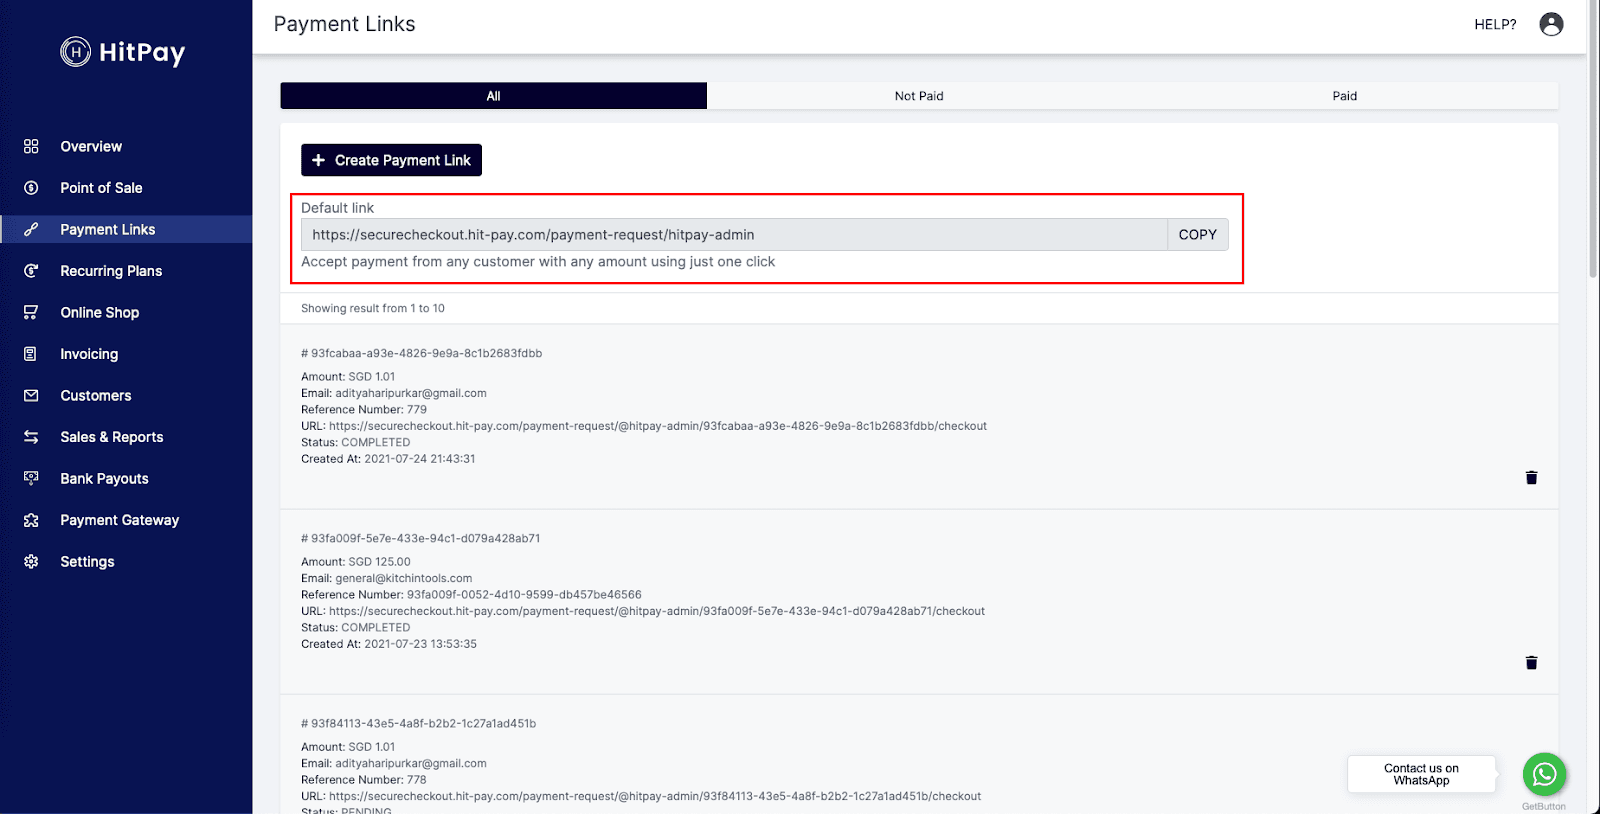This screenshot has width=1600, height=814.
Task: Click the GetButton credit link
Action: [x=1544, y=806]
